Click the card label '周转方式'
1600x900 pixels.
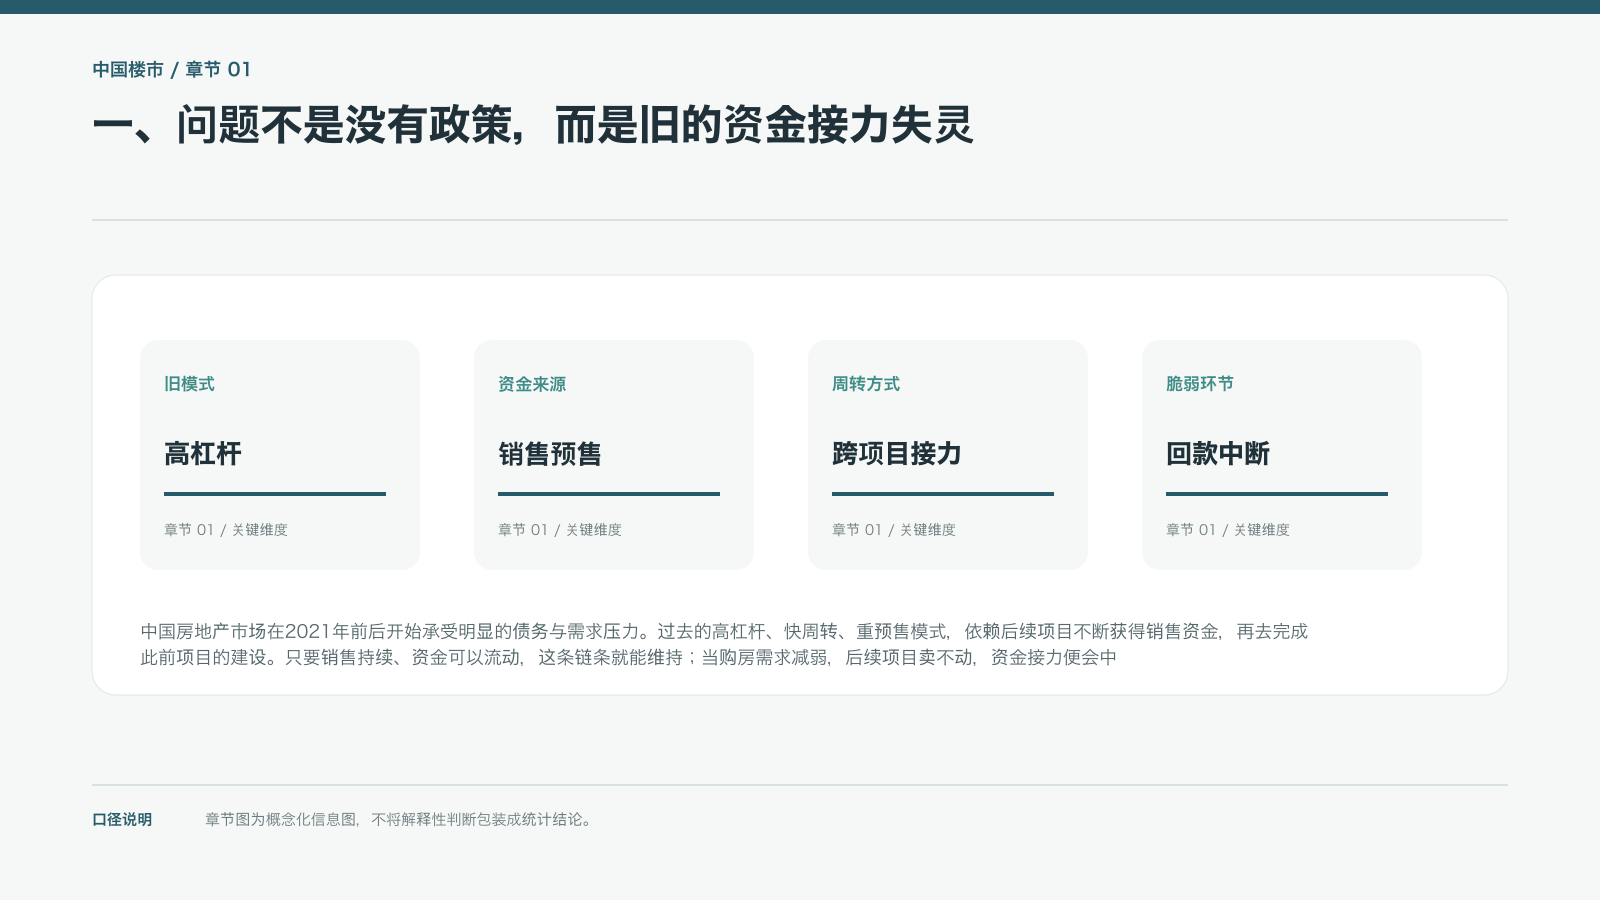click(866, 384)
